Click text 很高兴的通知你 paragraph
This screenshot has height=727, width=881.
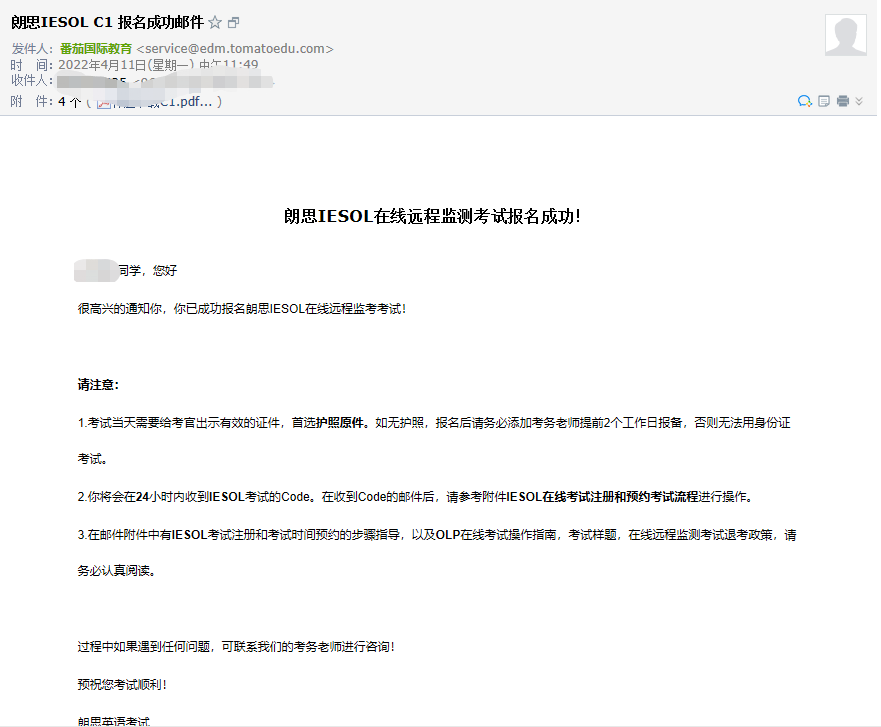point(242,309)
